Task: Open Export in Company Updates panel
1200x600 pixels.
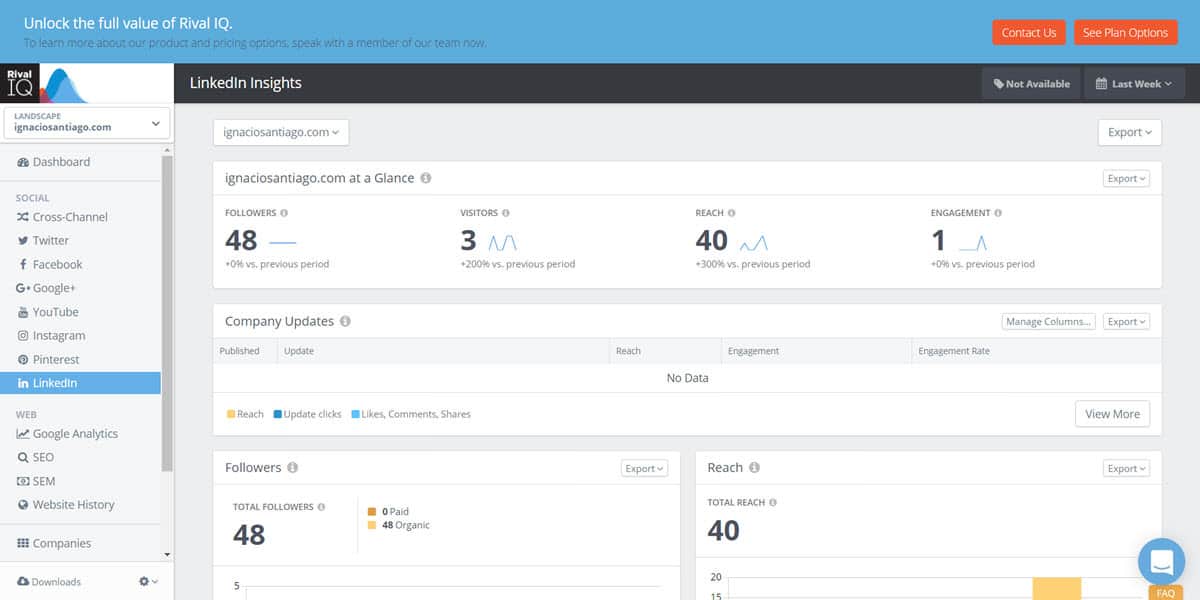Action: 1126,322
